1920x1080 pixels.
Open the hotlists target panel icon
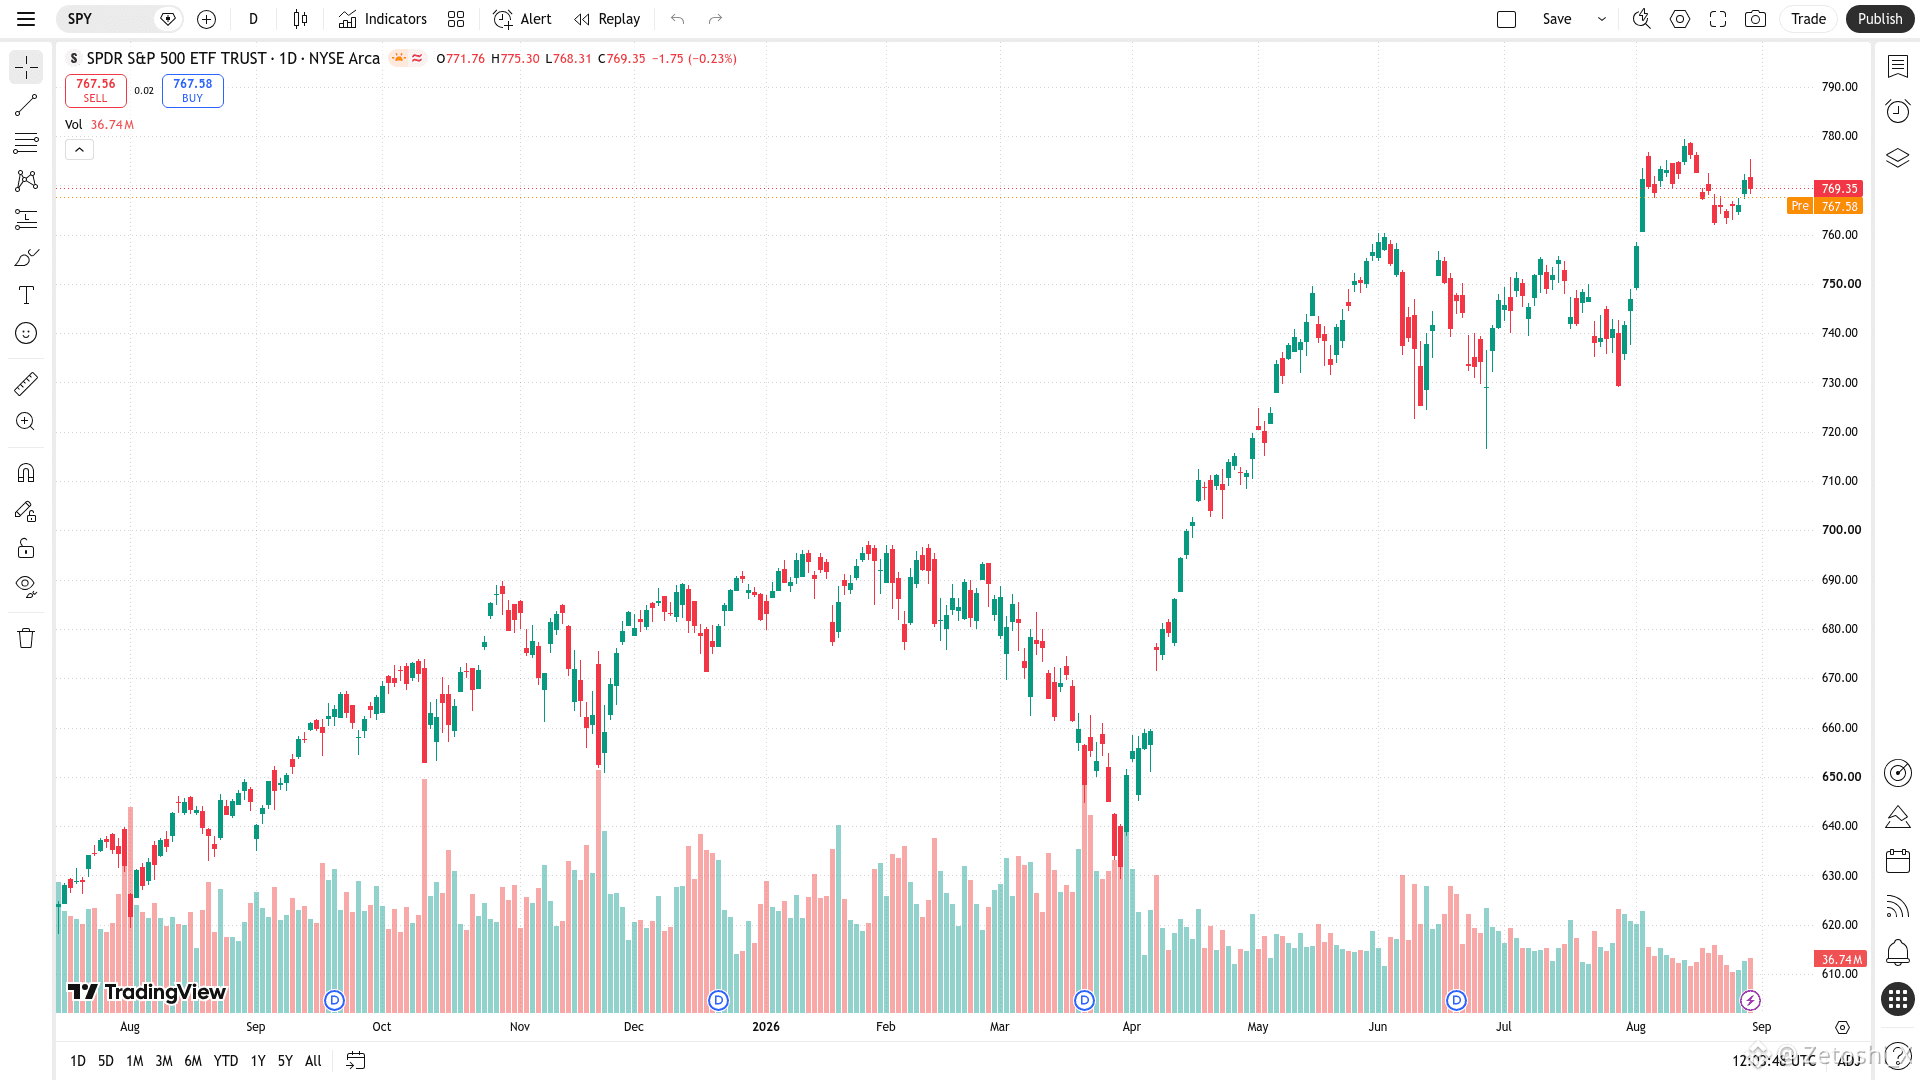tap(1897, 773)
